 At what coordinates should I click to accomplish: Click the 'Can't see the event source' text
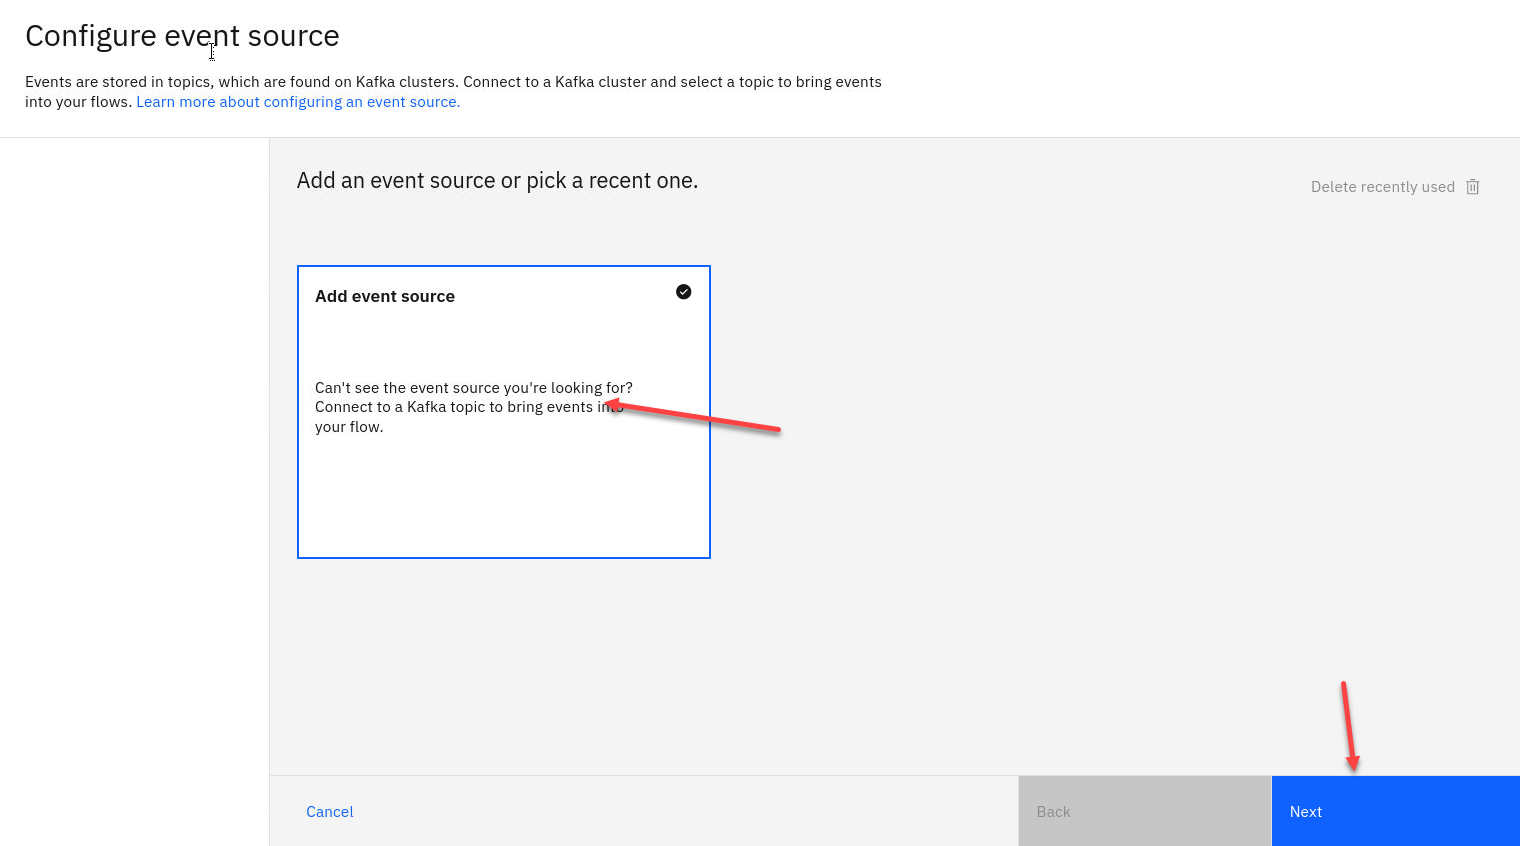[x=473, y=388]
